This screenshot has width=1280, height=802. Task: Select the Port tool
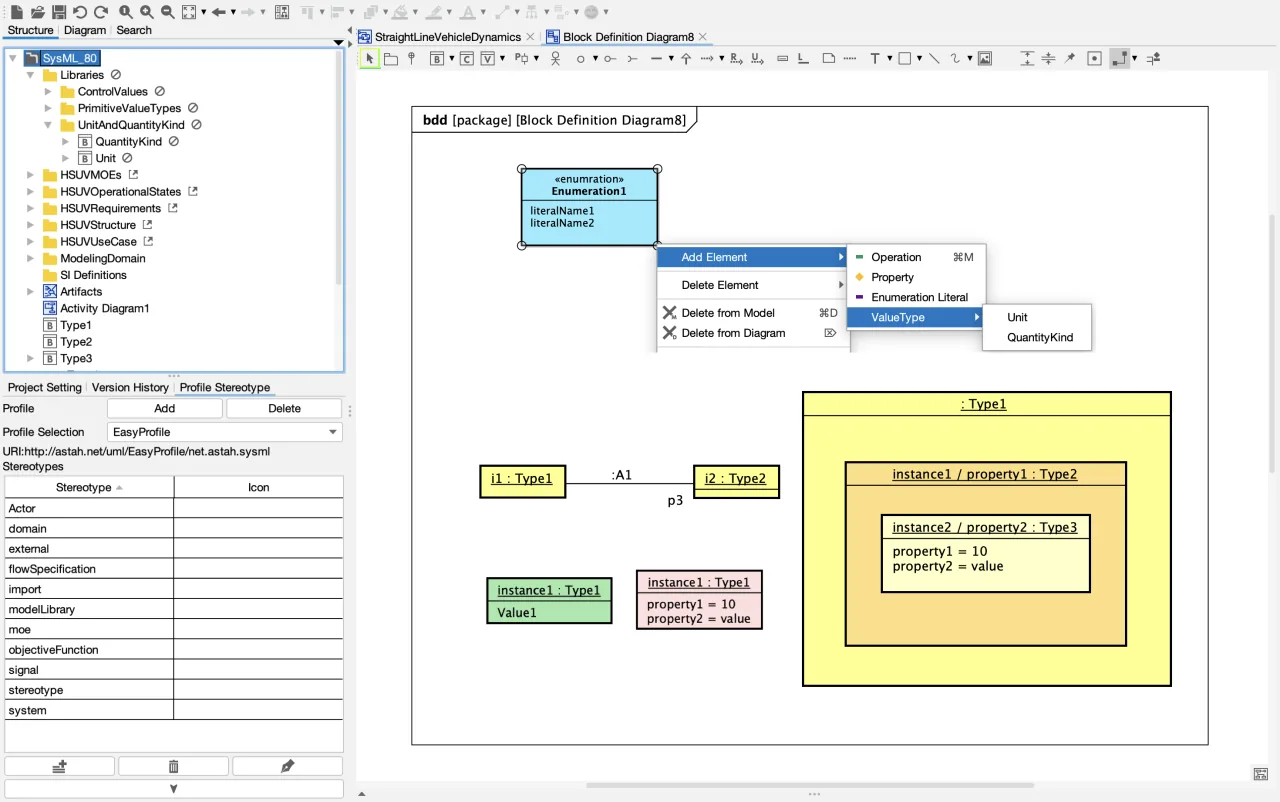(522, 59)
